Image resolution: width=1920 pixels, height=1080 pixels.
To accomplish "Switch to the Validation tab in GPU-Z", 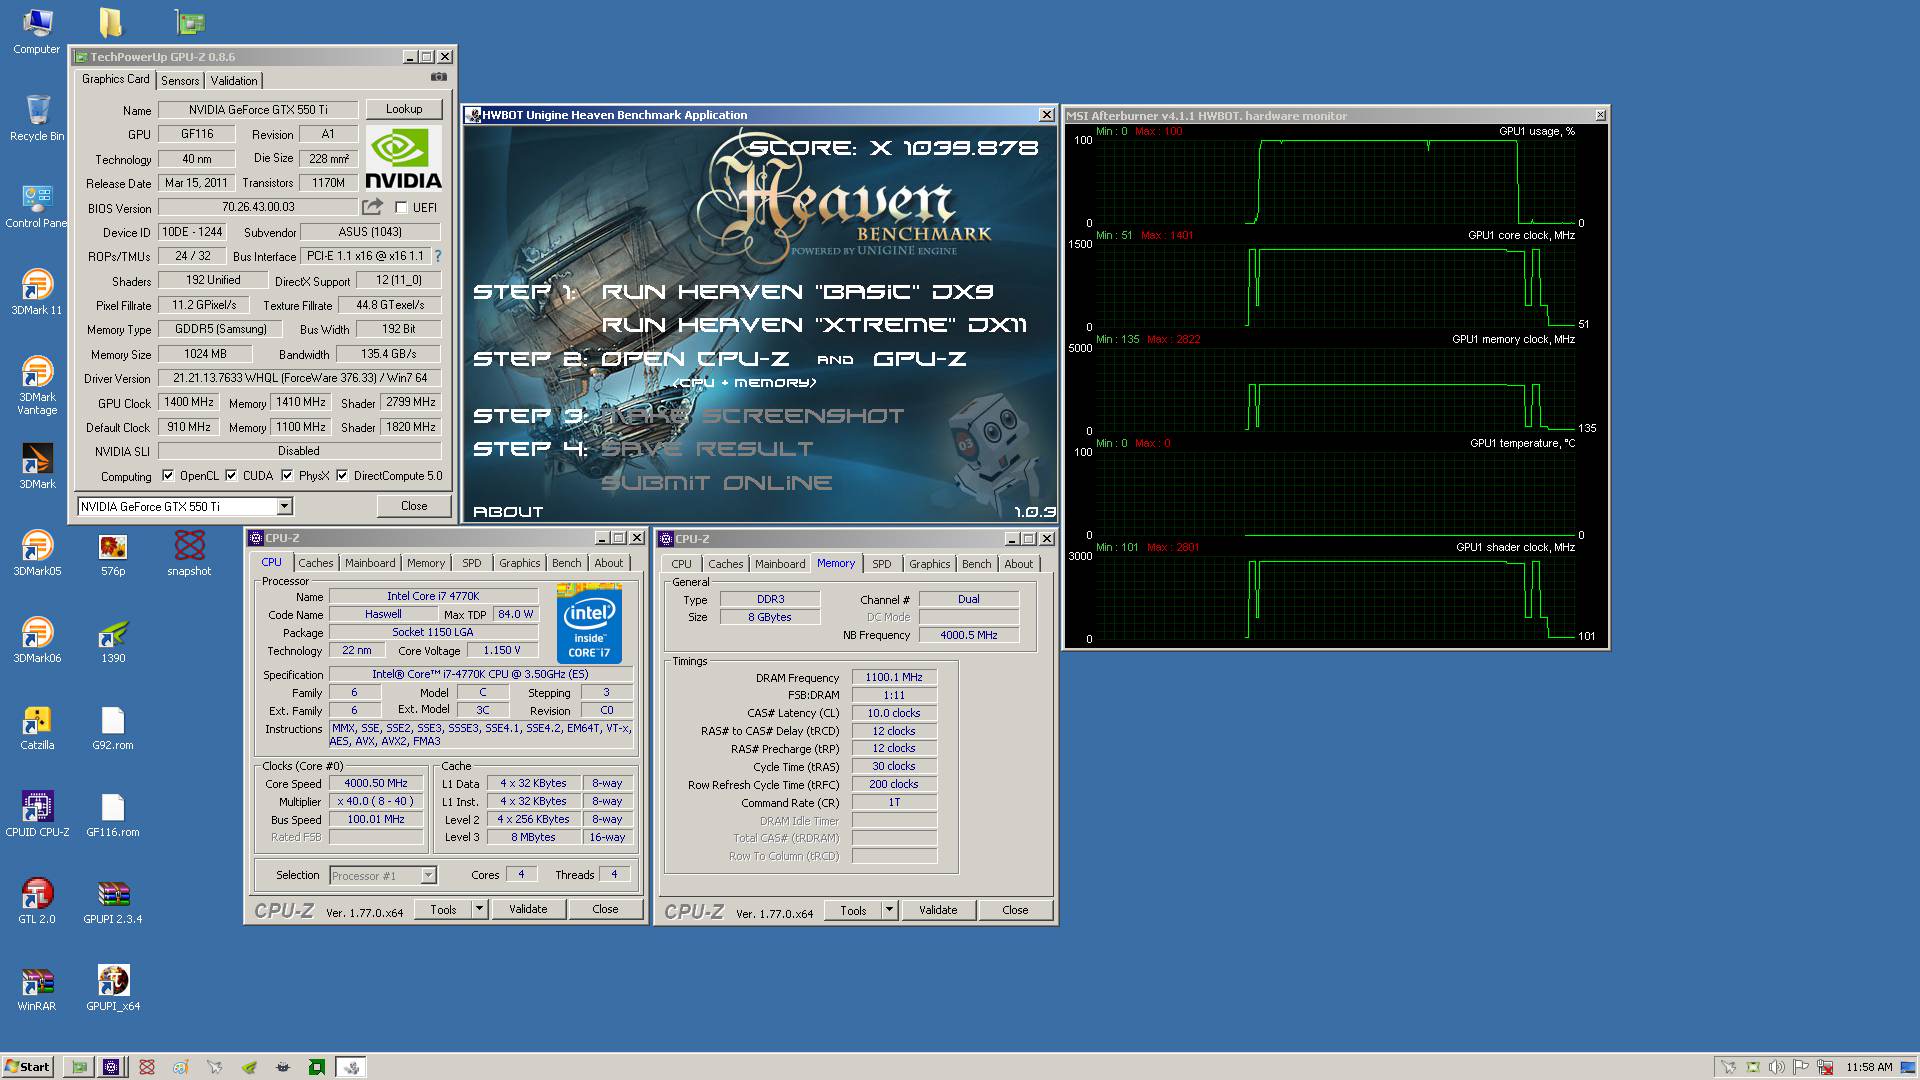I will [234, 81].
